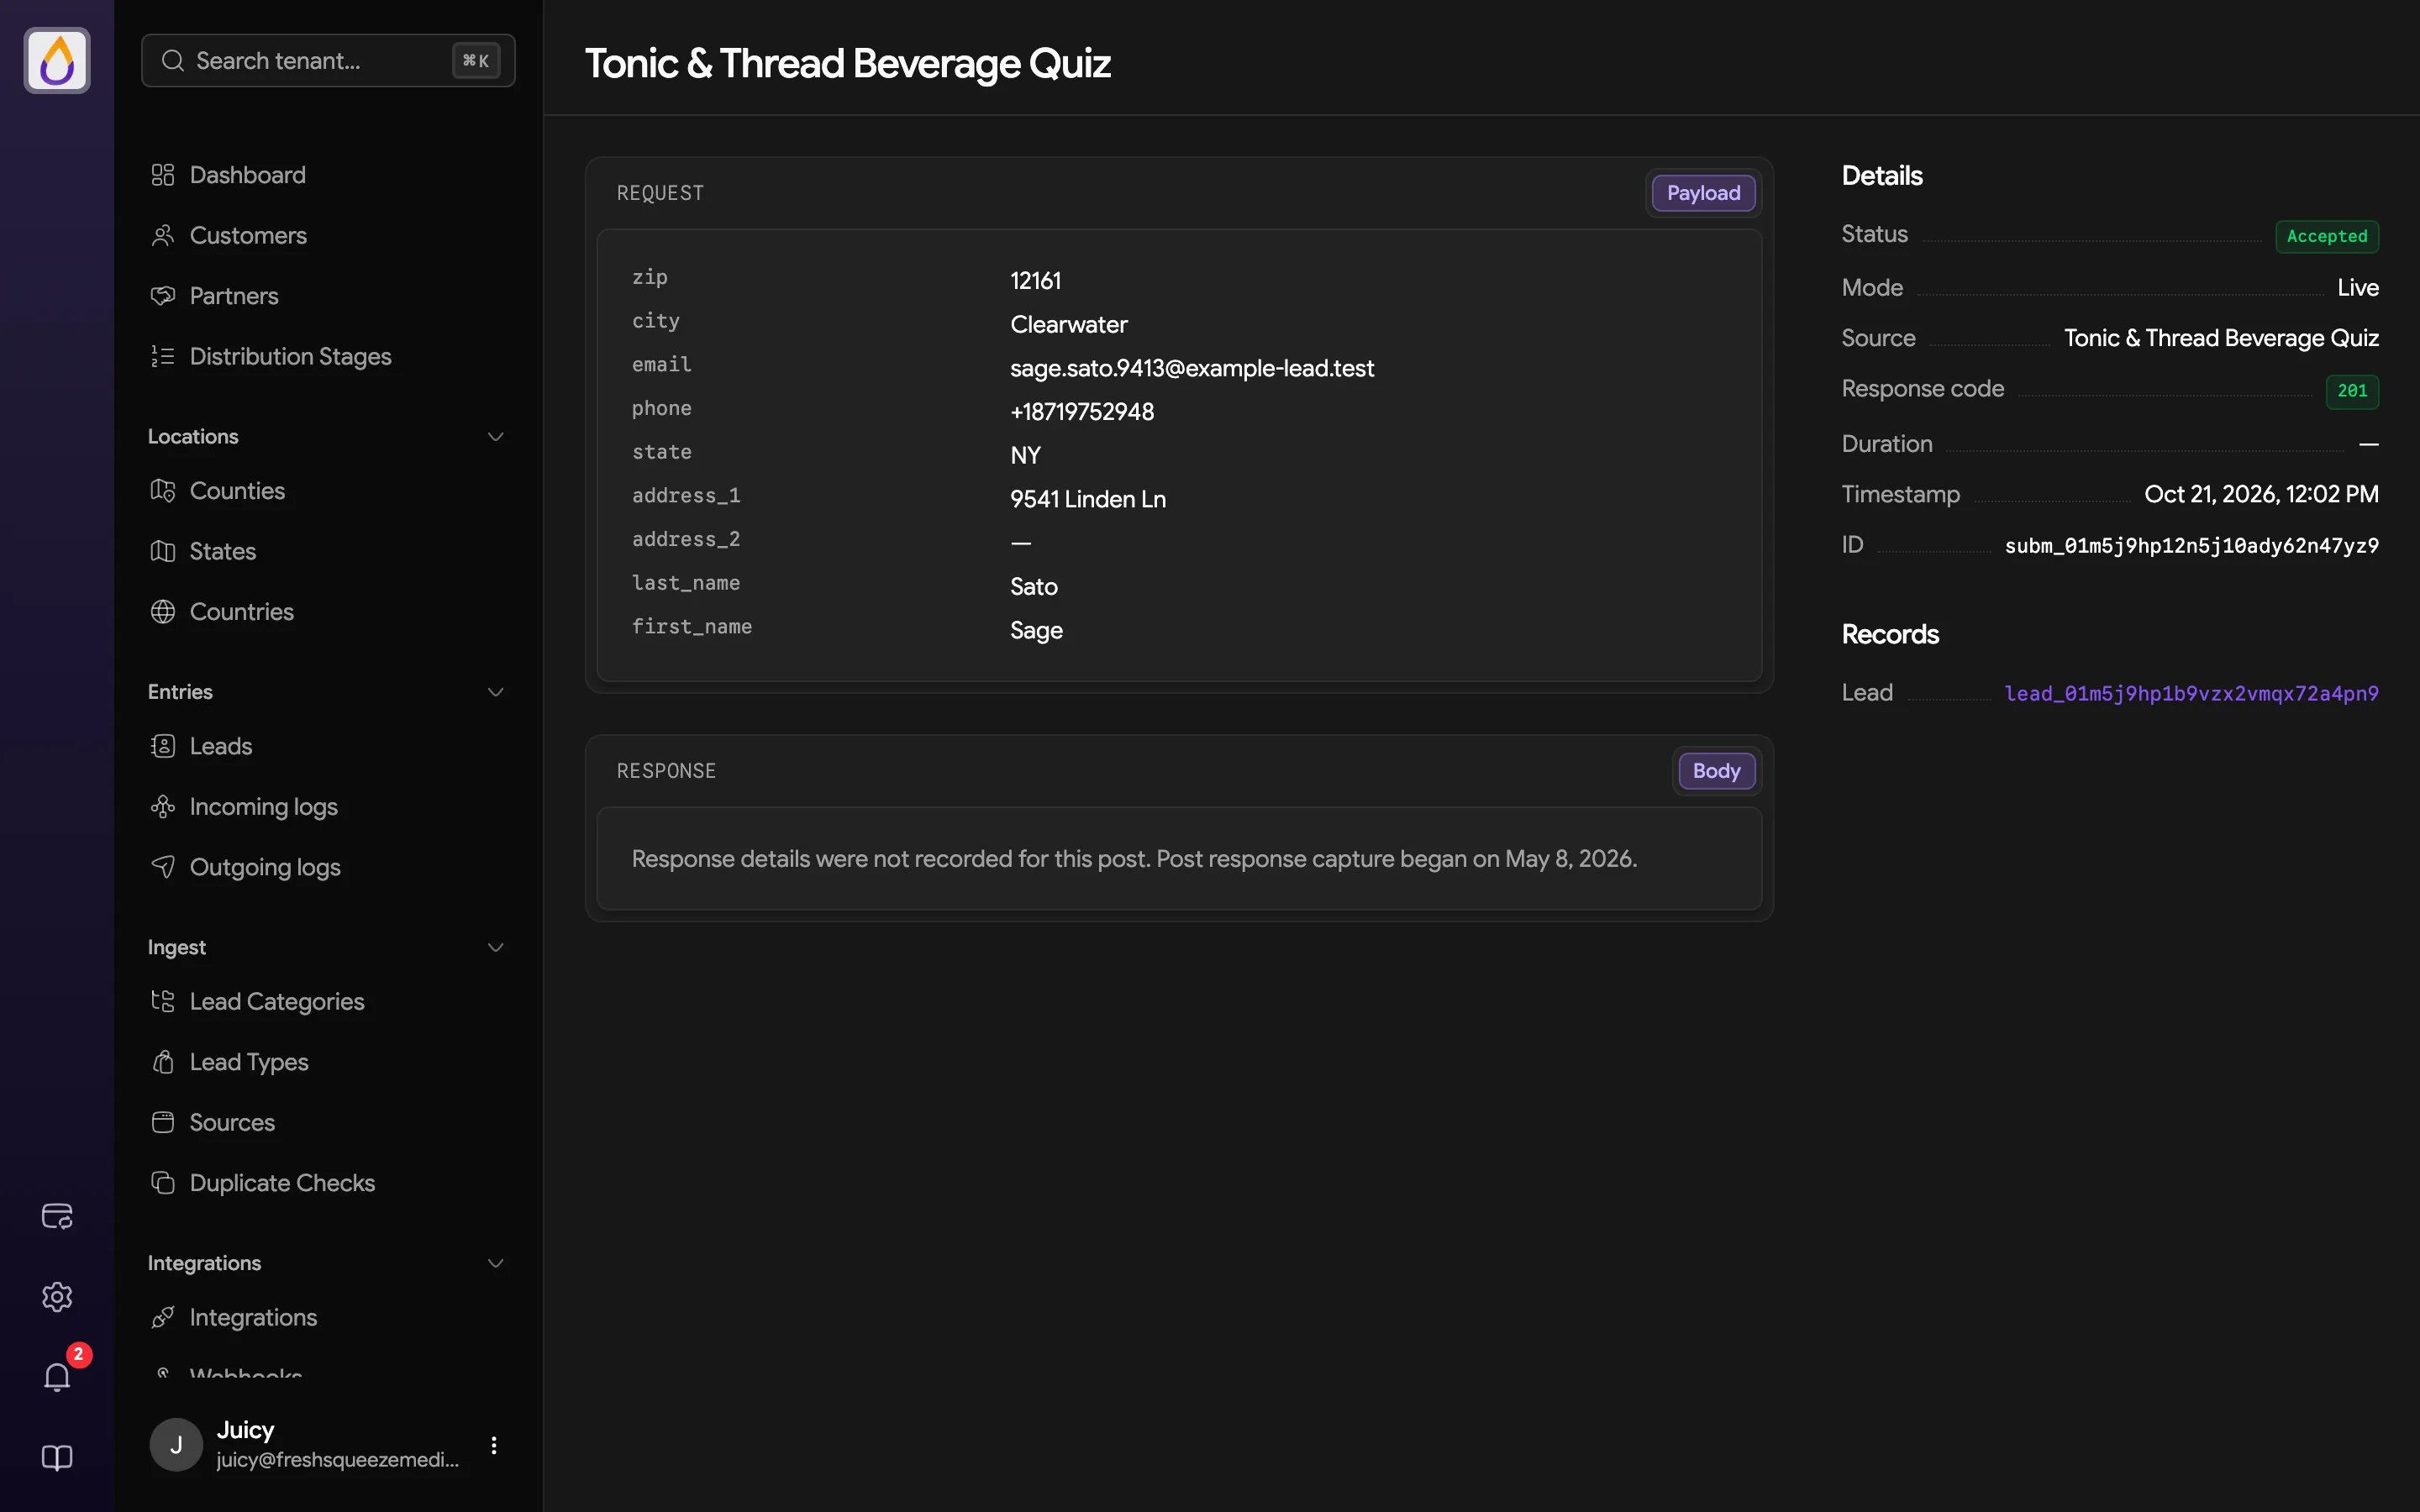Image resolution: width=2420 pixels, height=1512 pixels.
Task: Click the phone value +18719752948
Action: coord(1082,412)
